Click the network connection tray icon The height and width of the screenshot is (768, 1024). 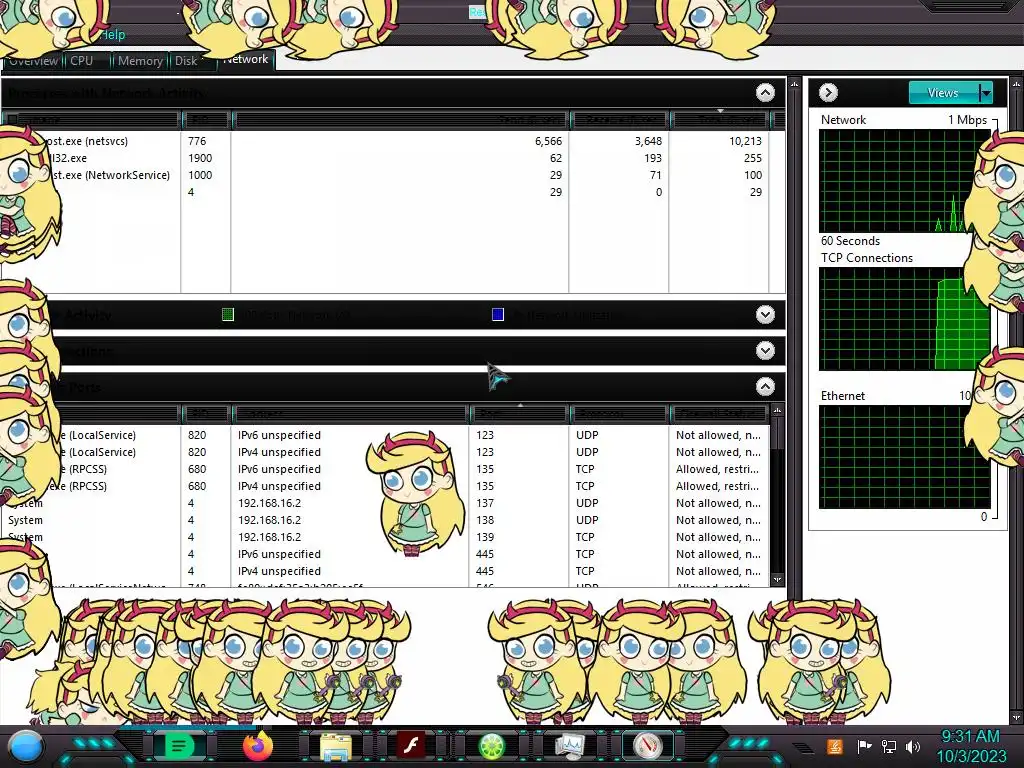pyautogui.click(x=889, y=746)
